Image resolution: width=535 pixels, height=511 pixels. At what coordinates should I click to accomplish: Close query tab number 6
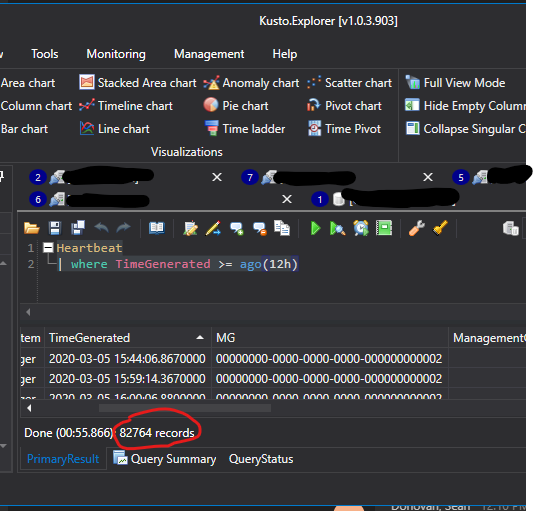click(287, 199)
